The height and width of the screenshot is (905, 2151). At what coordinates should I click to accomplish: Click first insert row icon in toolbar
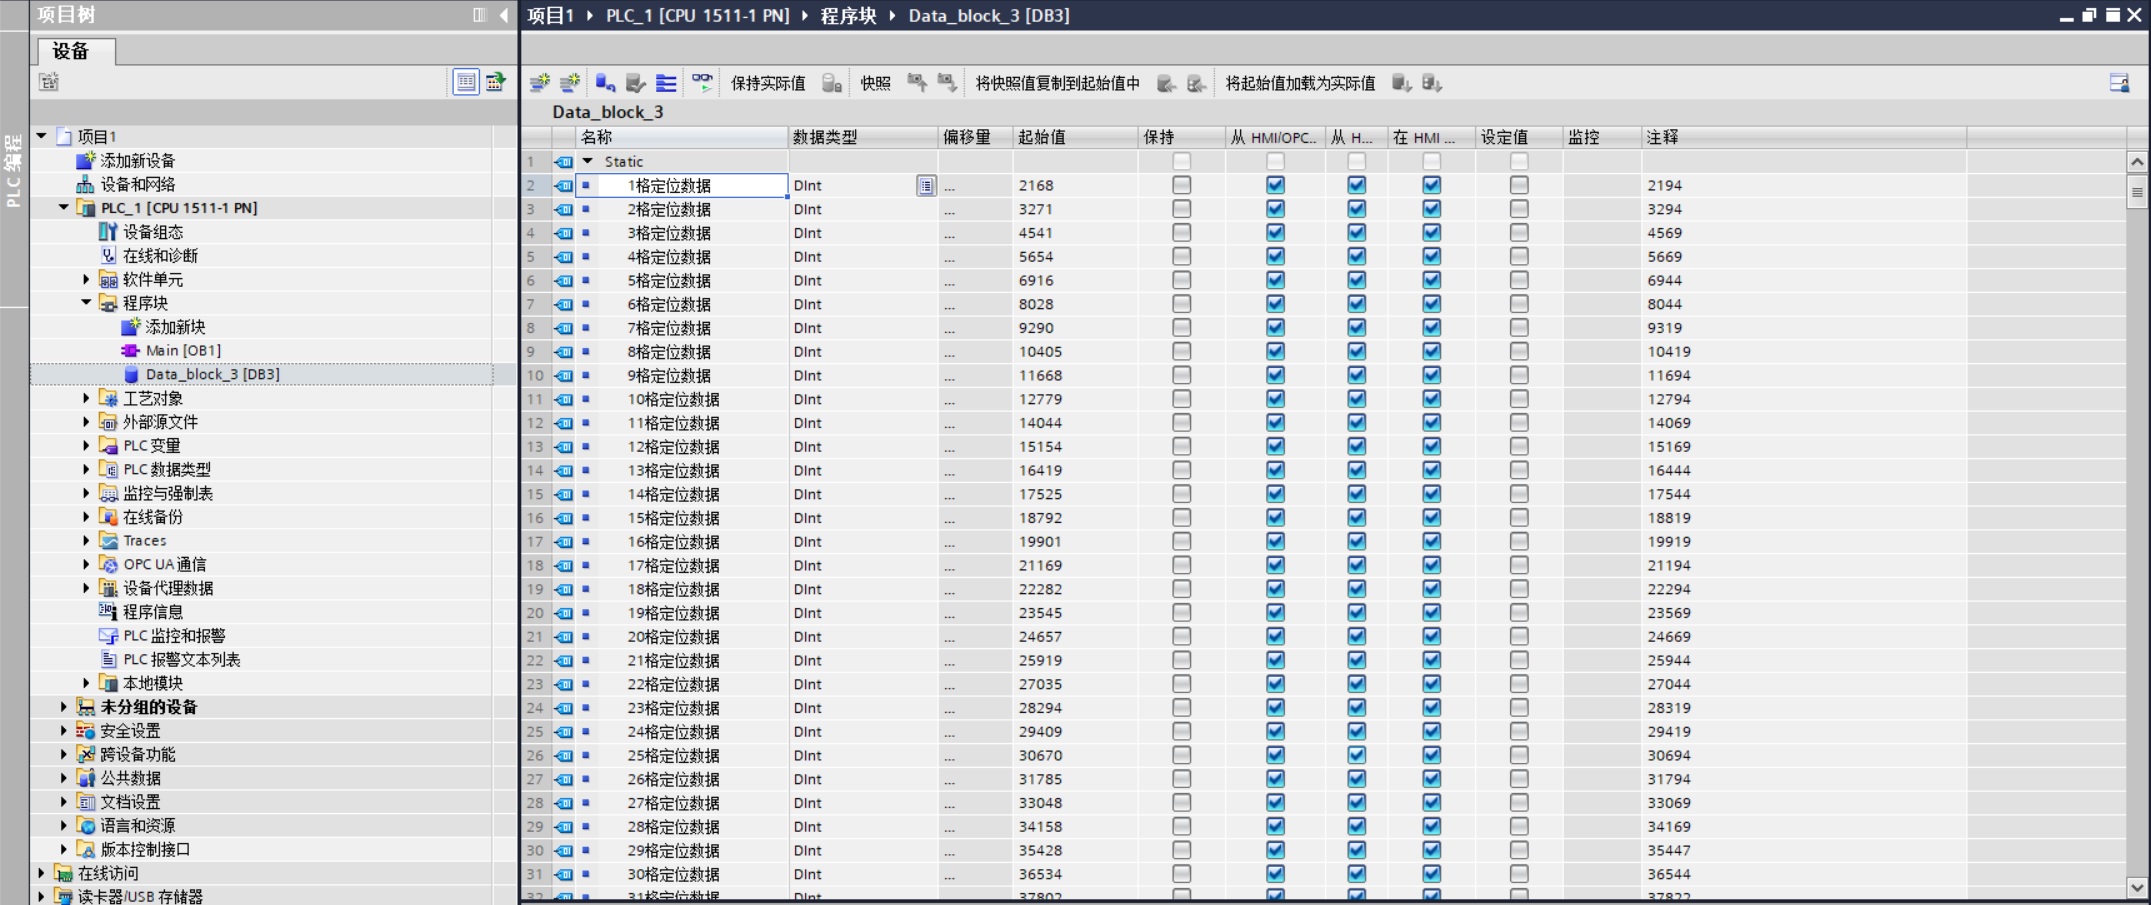pyautogui.click(x=540, y=83)
